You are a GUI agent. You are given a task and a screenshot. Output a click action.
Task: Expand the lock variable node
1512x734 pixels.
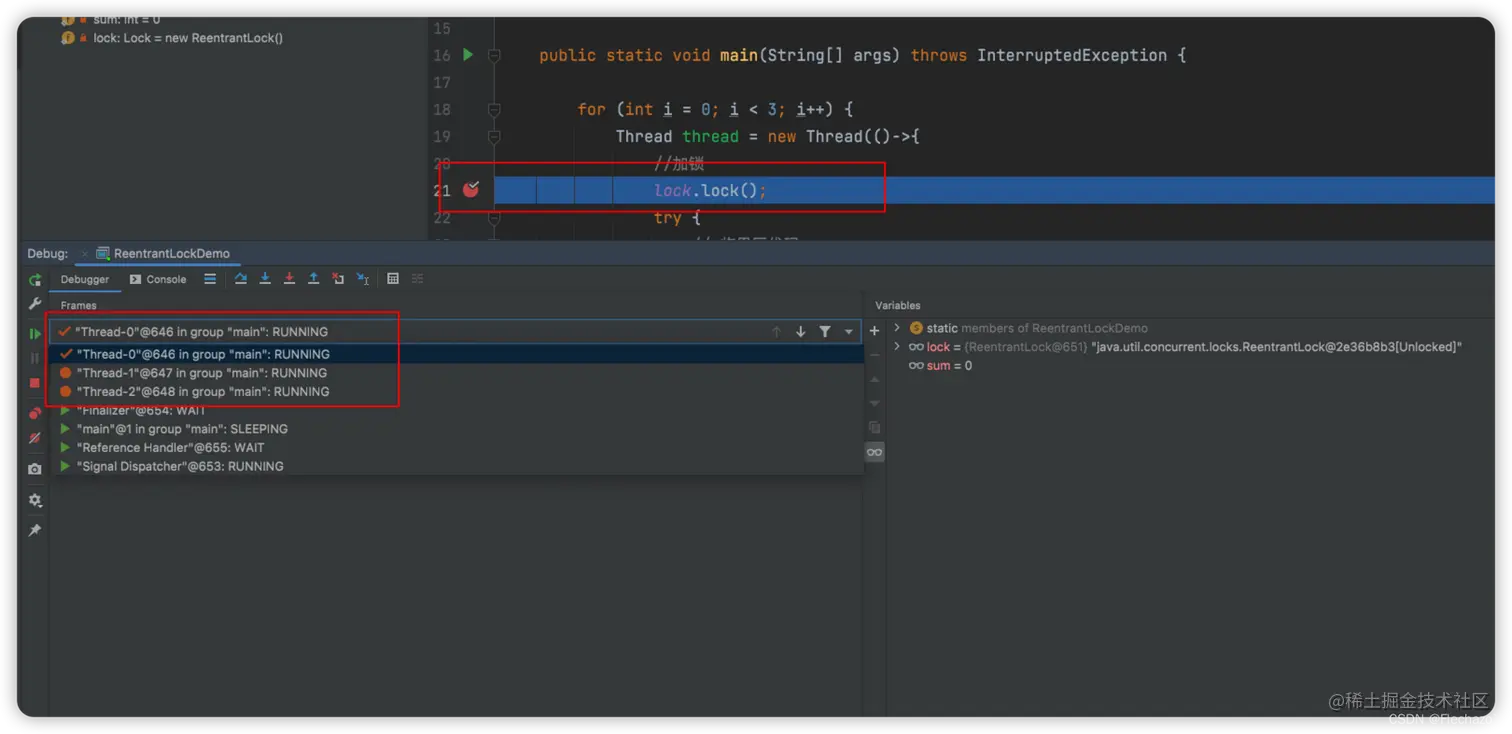point(897,347)
